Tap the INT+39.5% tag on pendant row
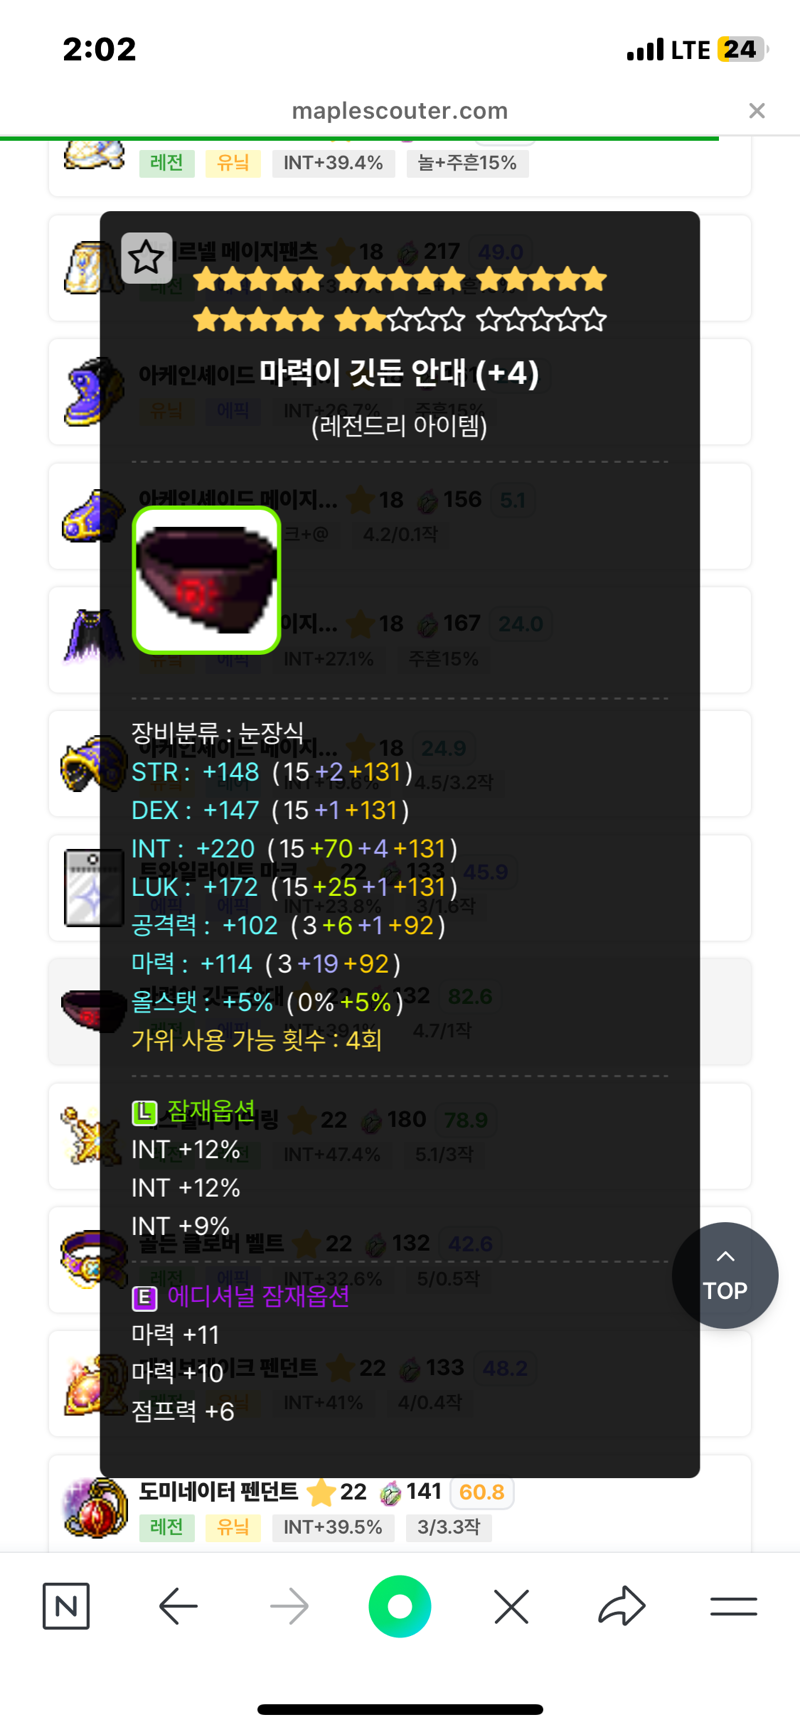 point(333,1527)
